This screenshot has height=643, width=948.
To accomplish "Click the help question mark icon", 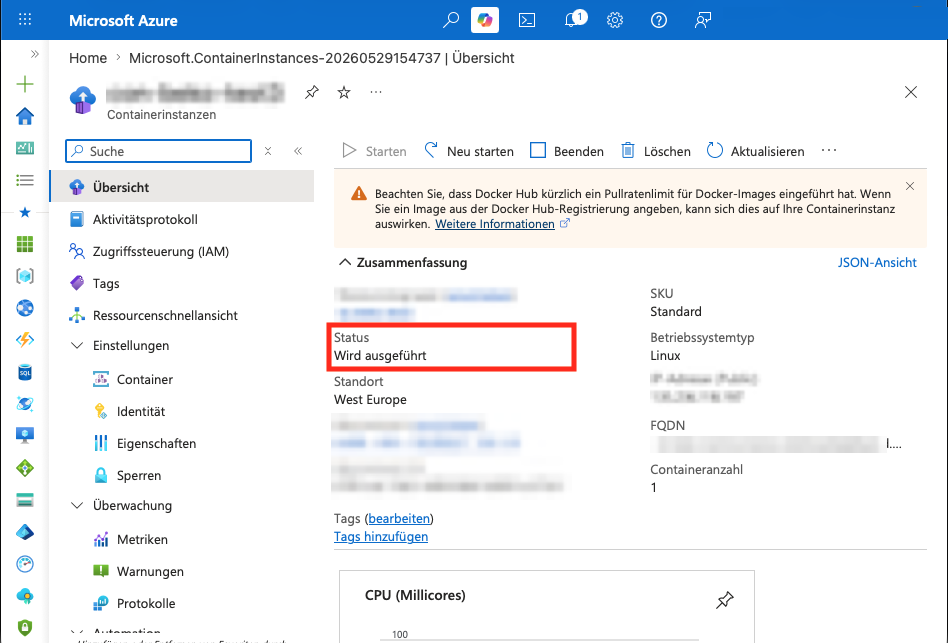I will pos(659,20).
